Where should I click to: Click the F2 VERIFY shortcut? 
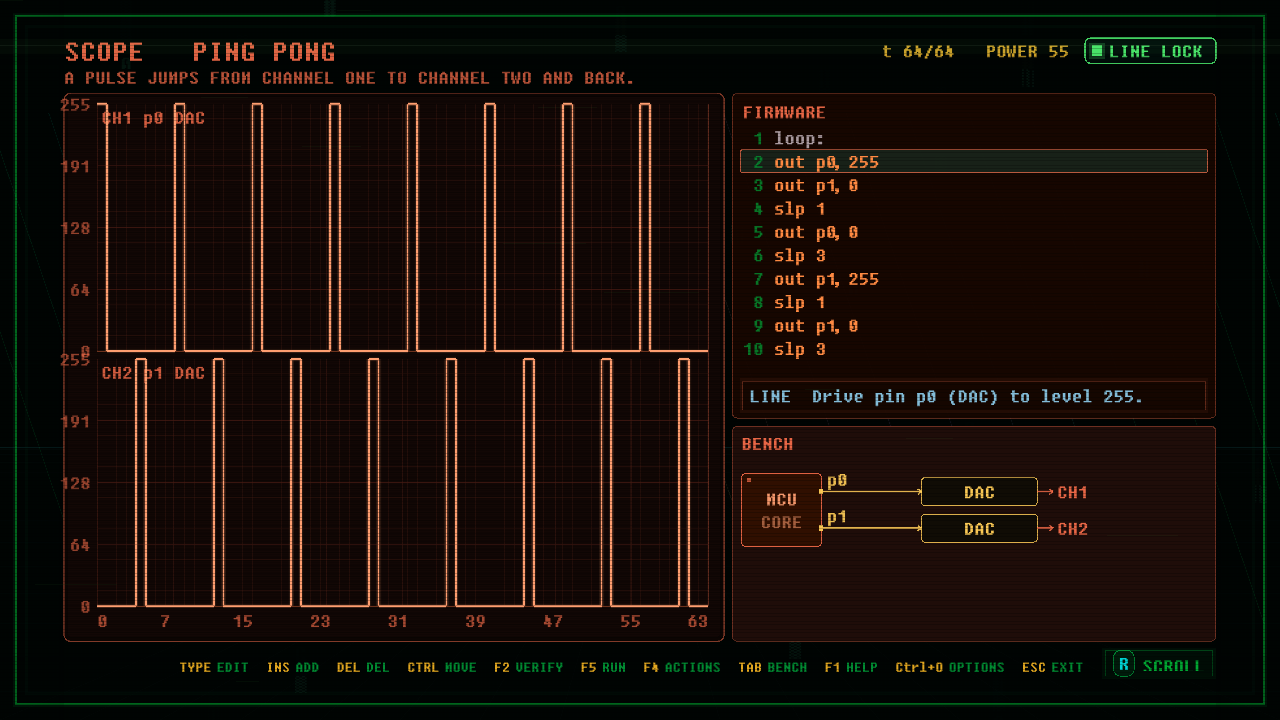[x=528, y=667]
